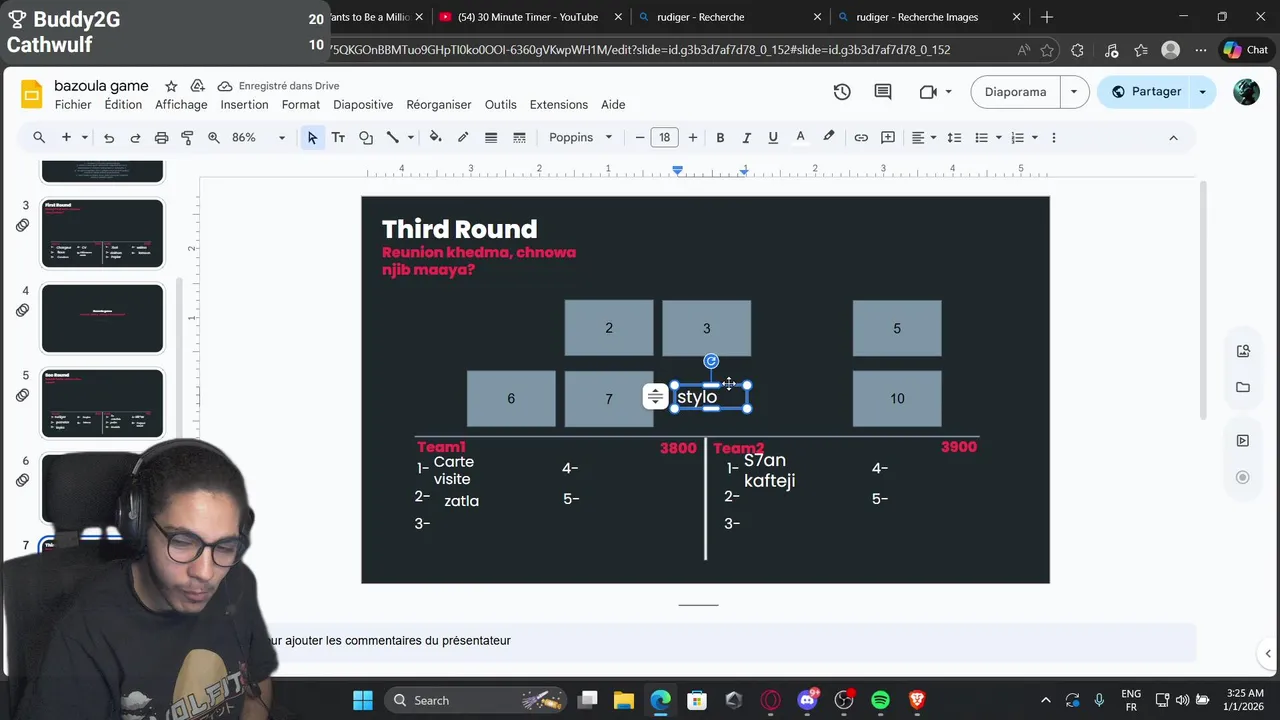Start the Diaporama slideshow

click(1016, 92)
